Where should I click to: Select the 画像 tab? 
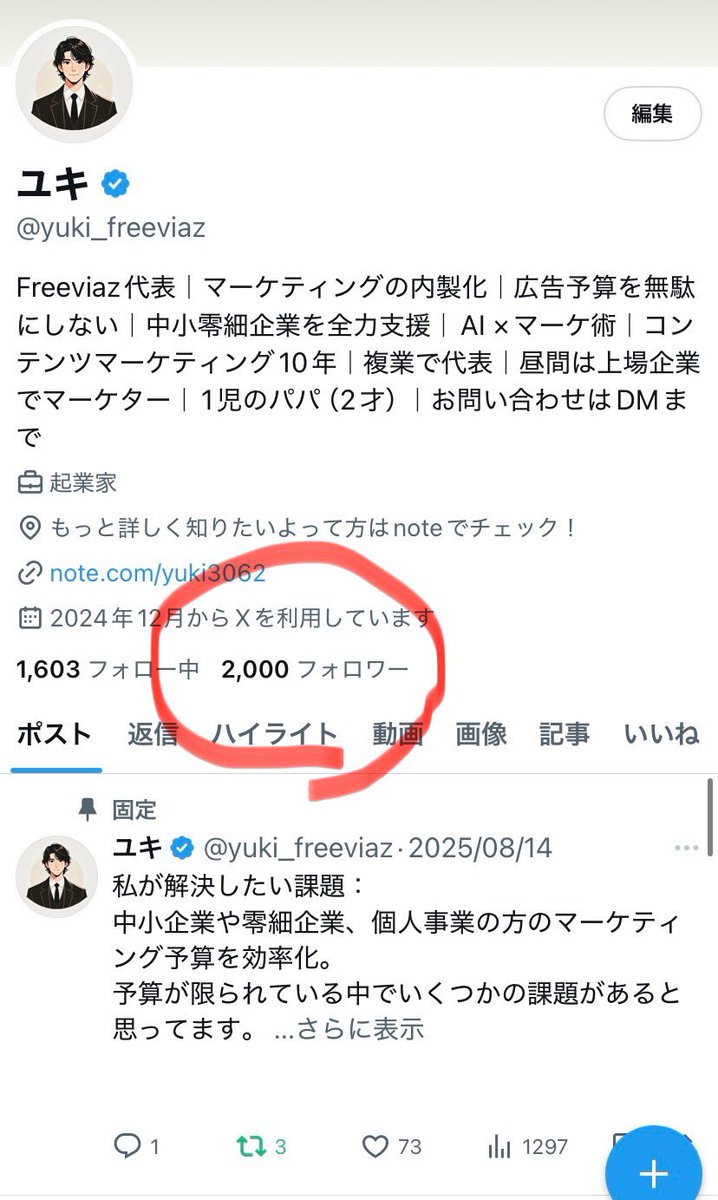coord(481,734)
